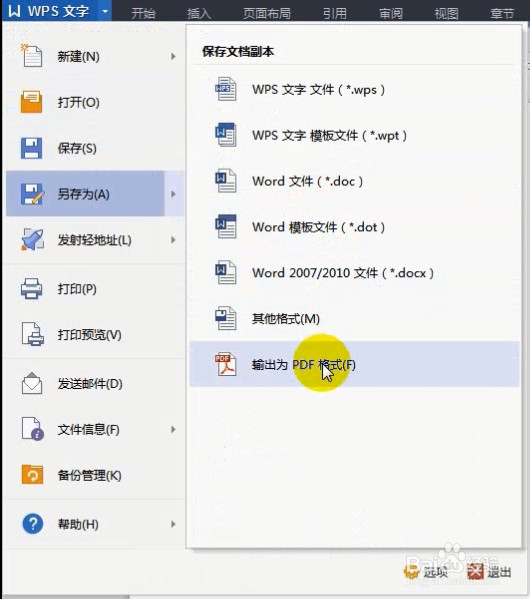Expand the 帮助(H) submenu arrow
This screenshot has width=530, height=599.
pyautogui.click(x=173, y=524)
